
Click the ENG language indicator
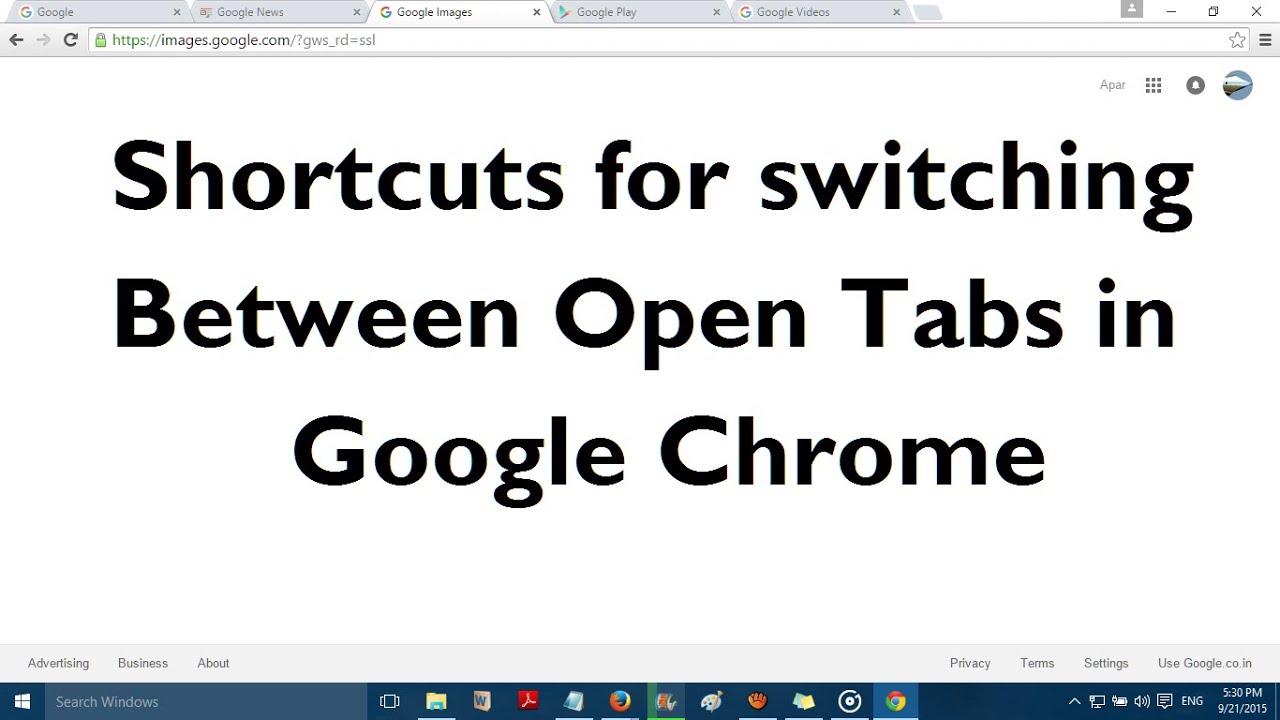coord(1192,702)
